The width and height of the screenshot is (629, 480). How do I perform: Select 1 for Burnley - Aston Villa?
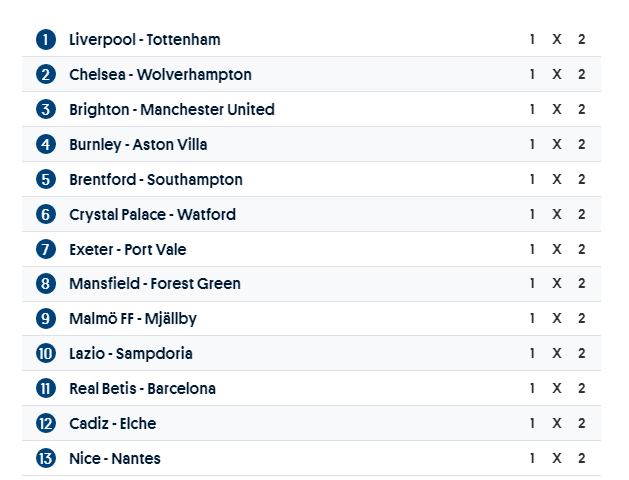[533, 145]
